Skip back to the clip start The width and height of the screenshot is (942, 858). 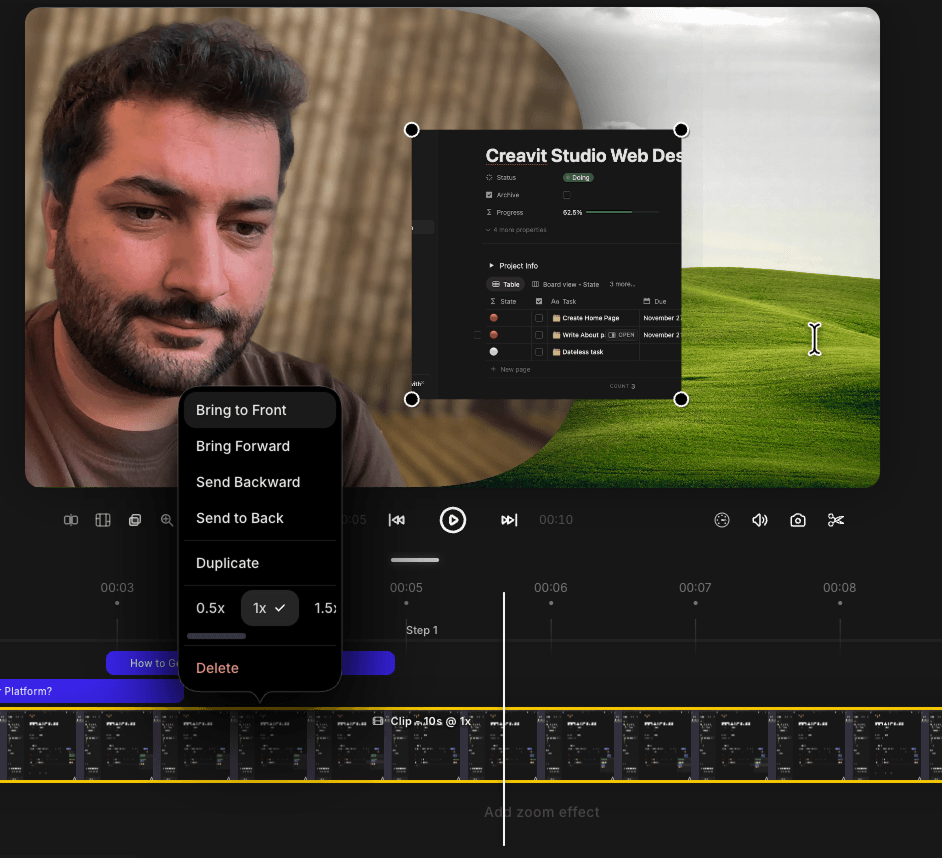click(397, 520)
